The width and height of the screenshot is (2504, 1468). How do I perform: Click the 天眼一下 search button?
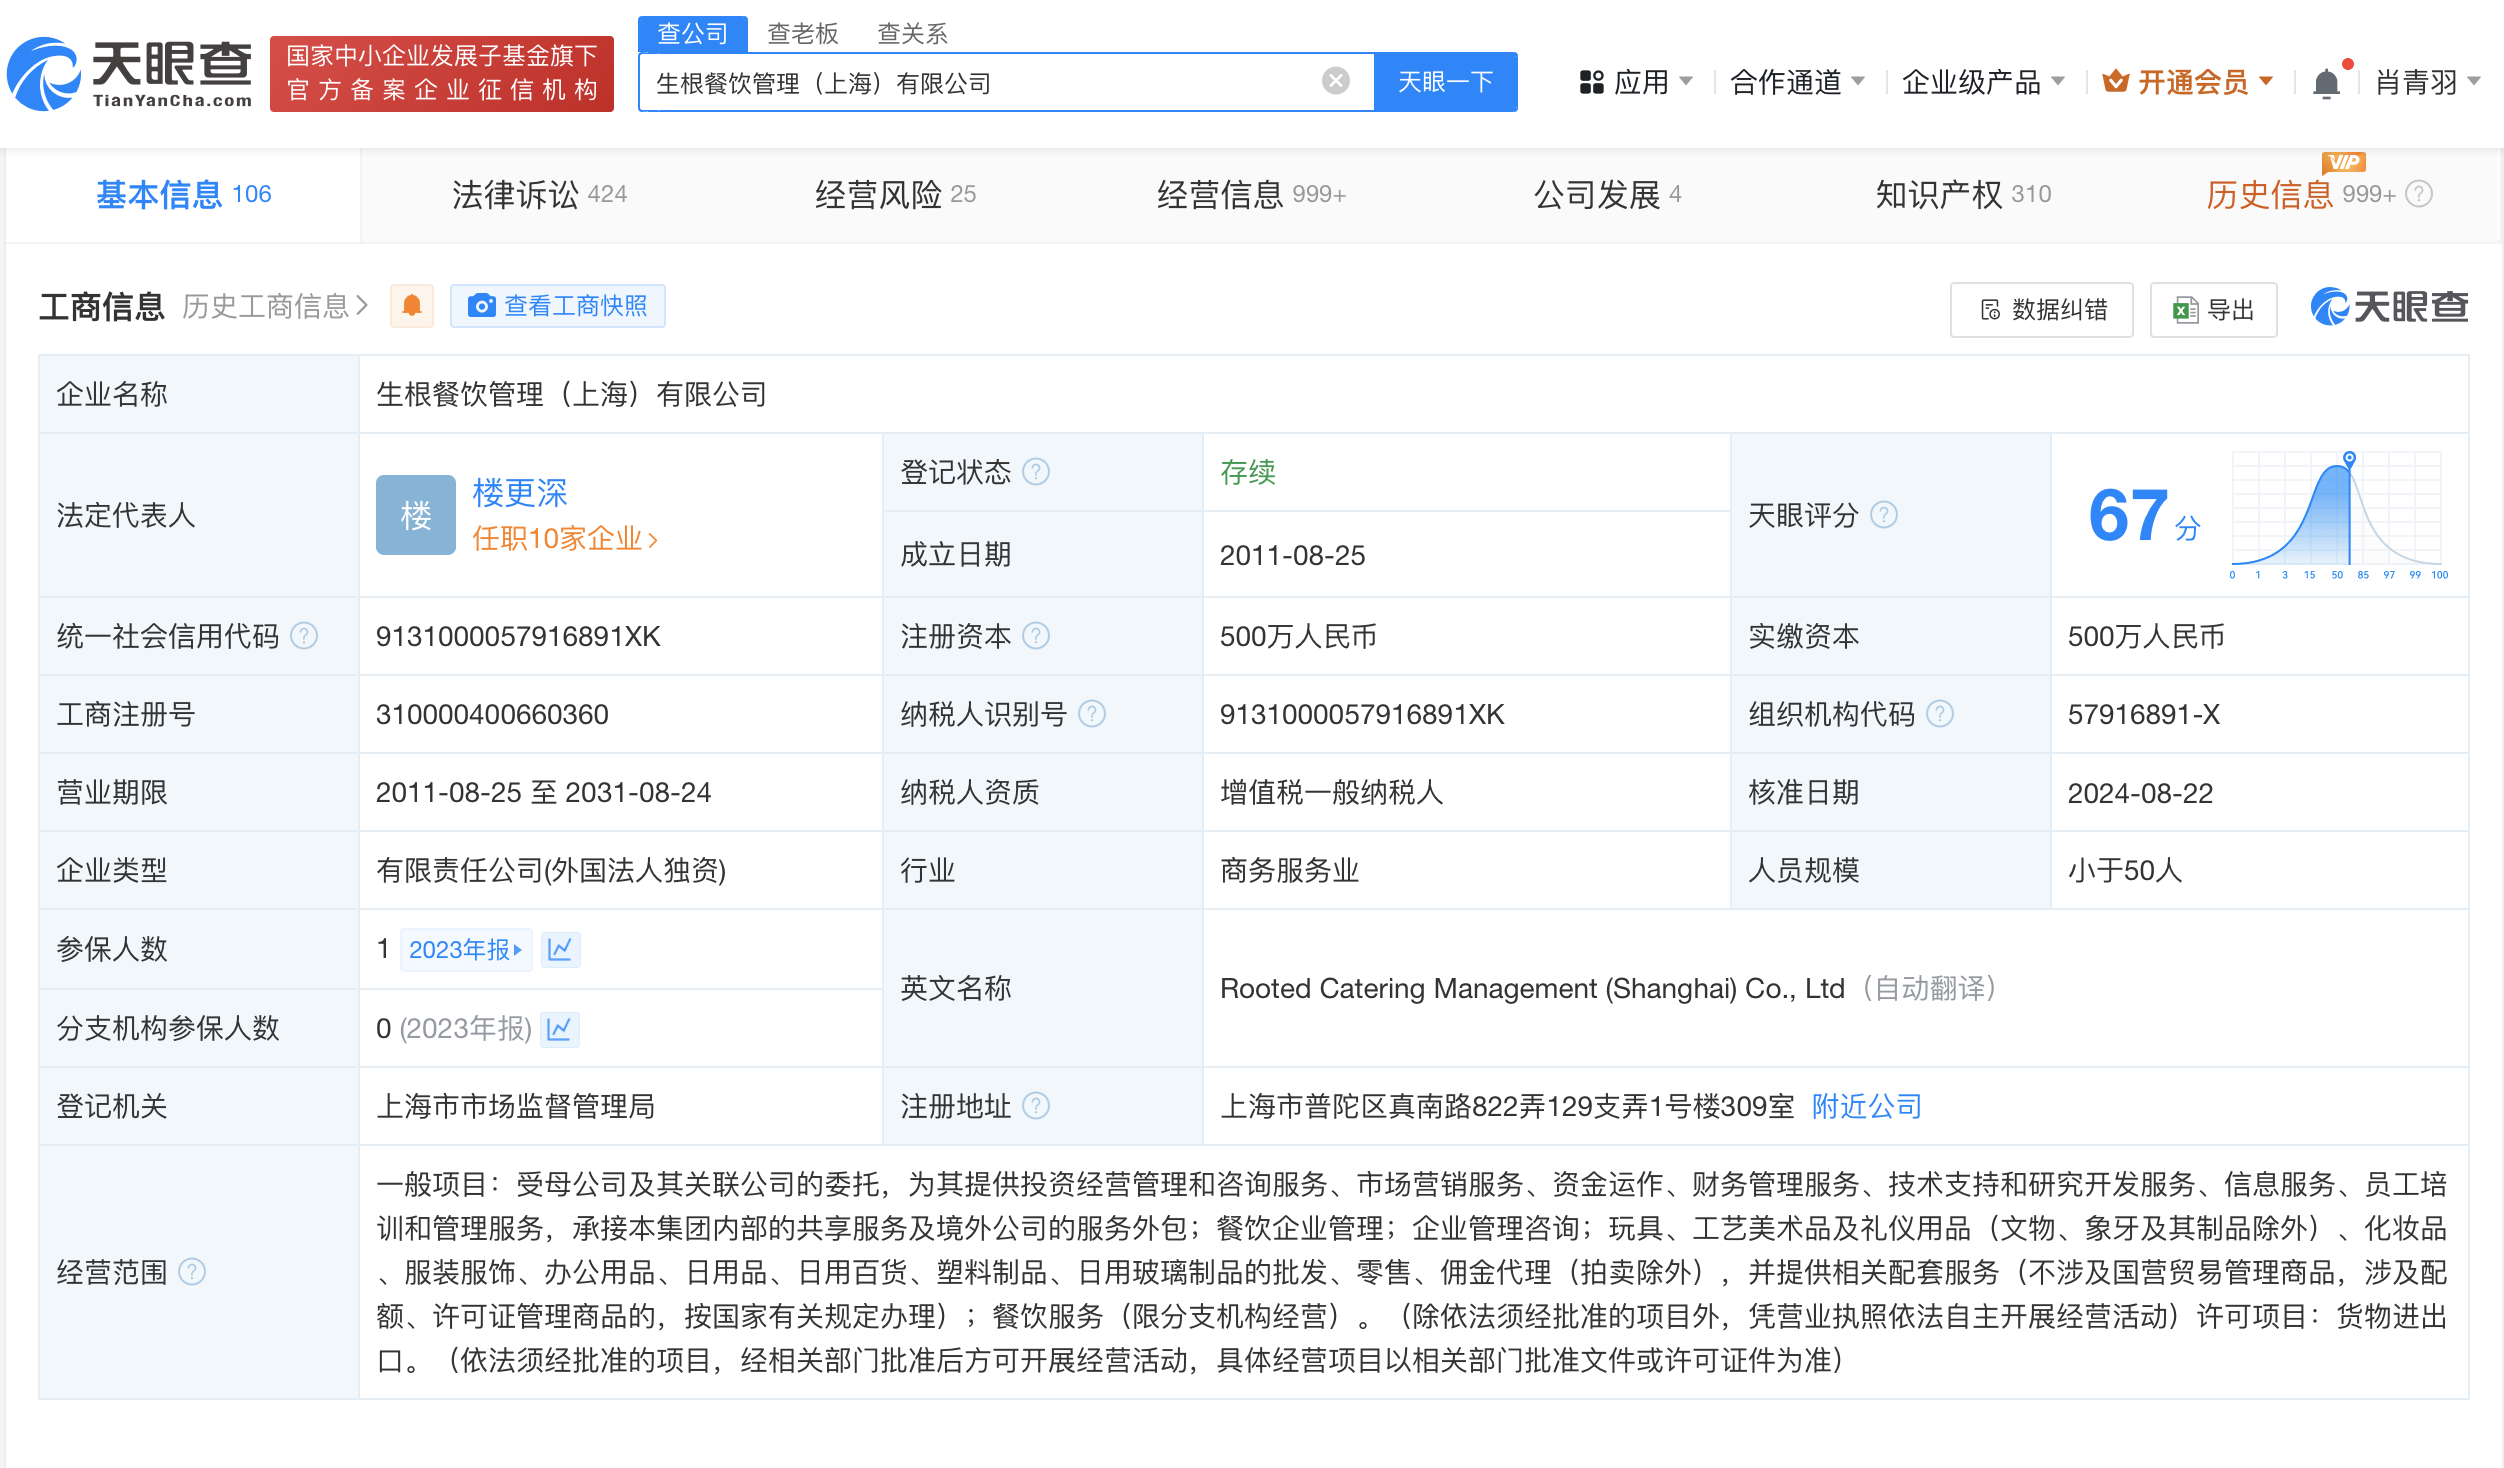(1445, 82)
